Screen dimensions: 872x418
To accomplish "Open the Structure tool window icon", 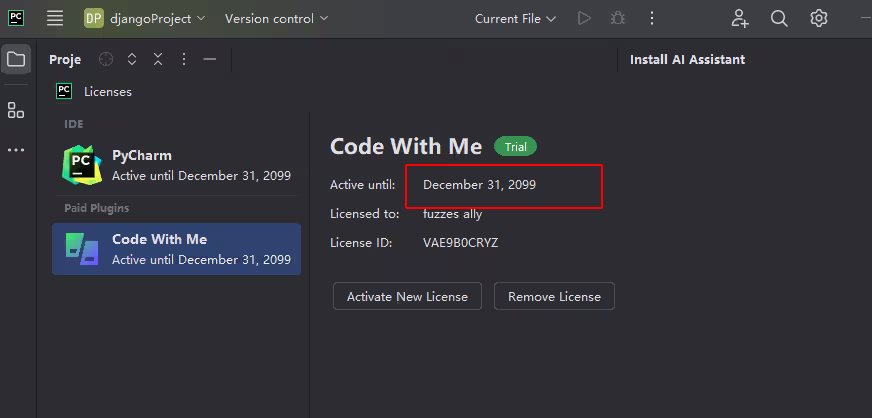I will pos(16,110).
